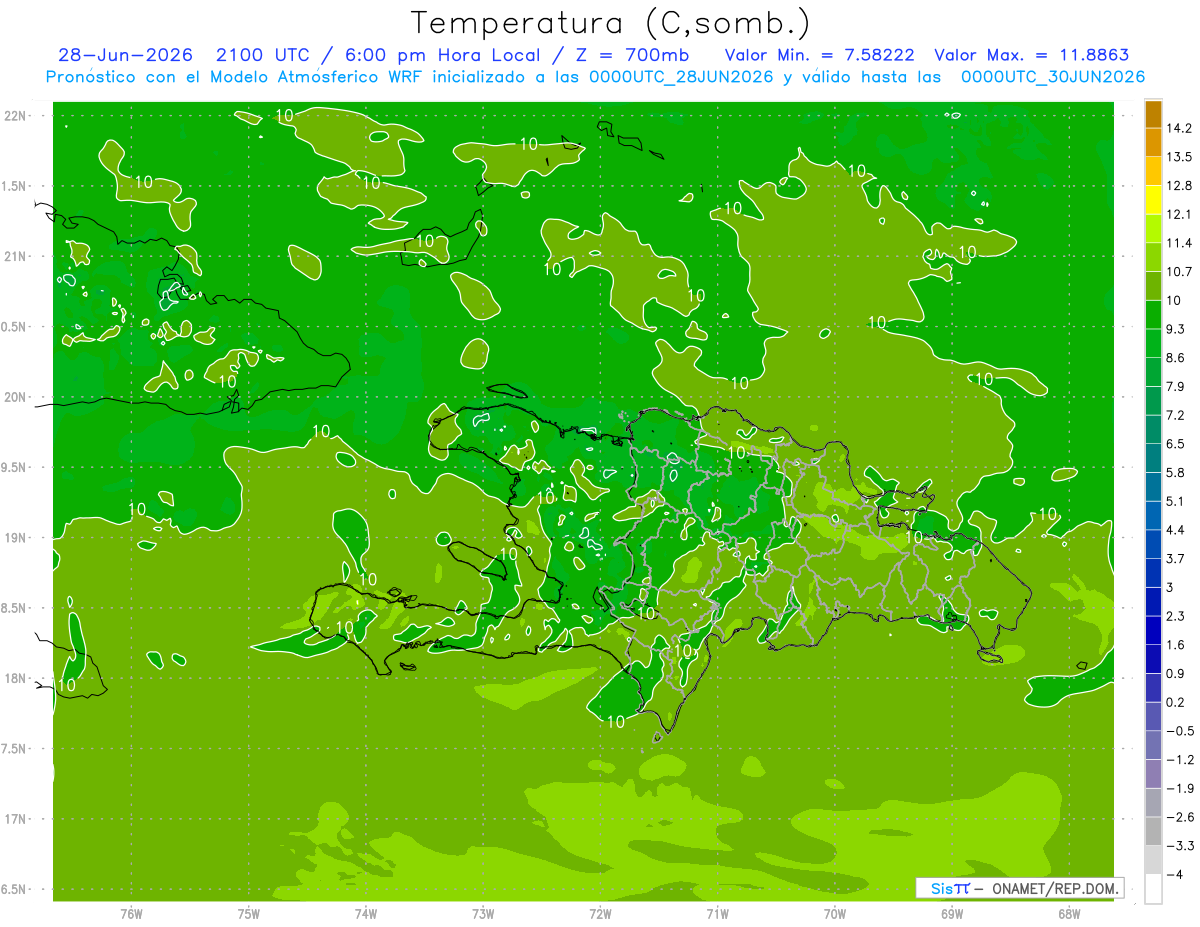1200x927 pixels.
Task: Select the dark blue swatch between 1.6 and 2.3
Action: pos(1153,630)
